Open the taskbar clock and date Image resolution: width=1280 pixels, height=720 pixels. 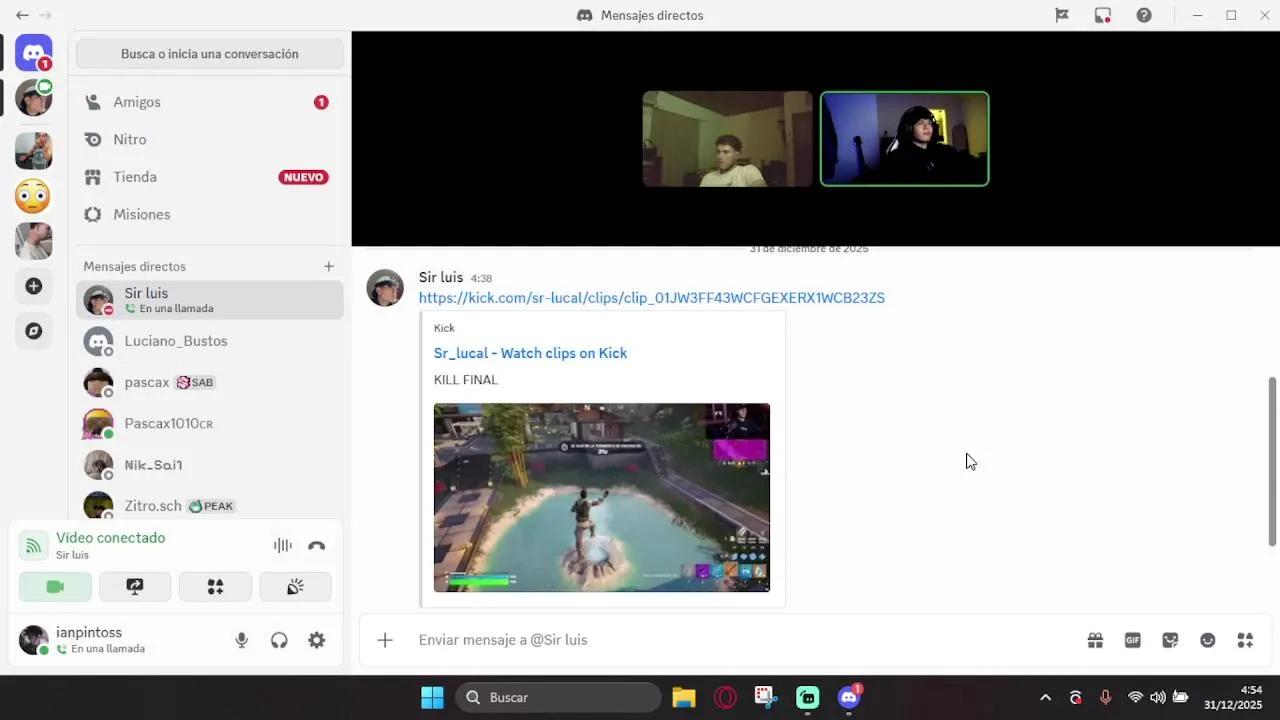[1233, 697]
